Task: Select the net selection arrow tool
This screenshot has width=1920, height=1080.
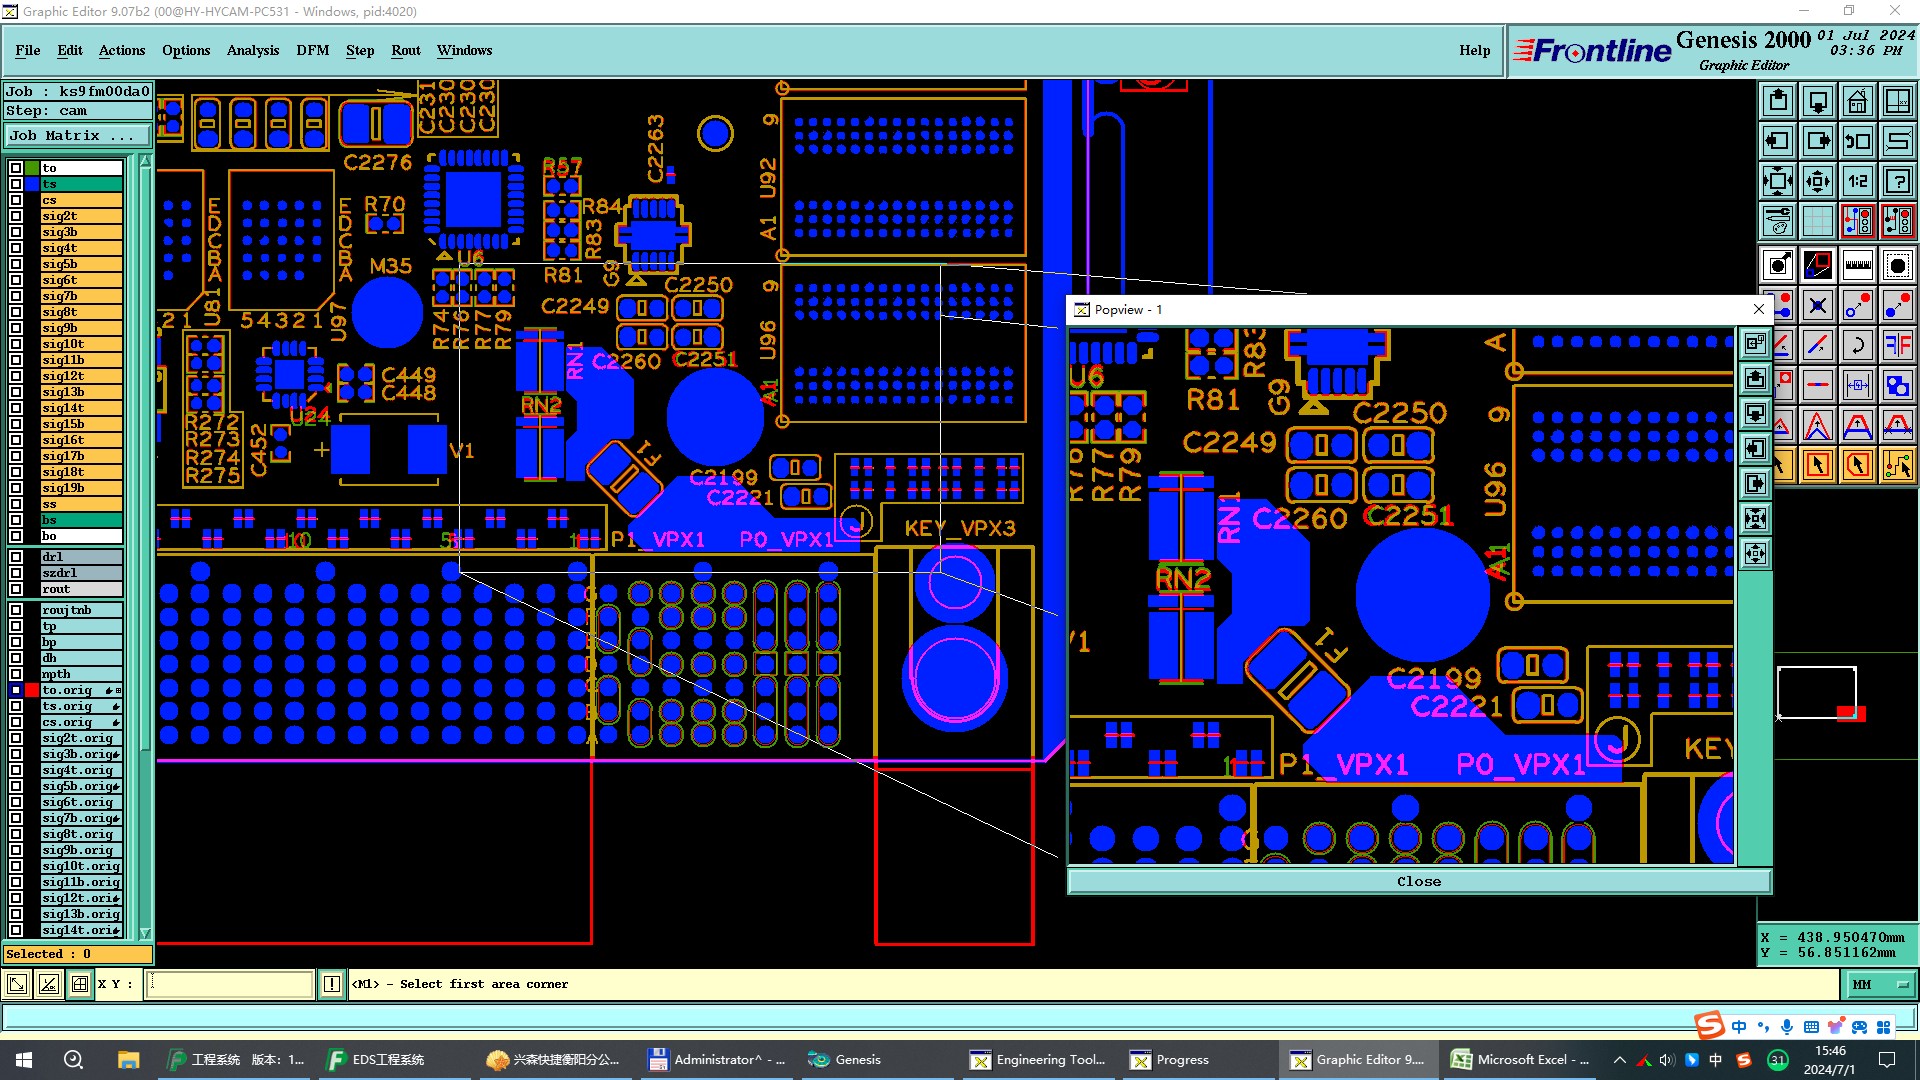Action: point(1897,465)
